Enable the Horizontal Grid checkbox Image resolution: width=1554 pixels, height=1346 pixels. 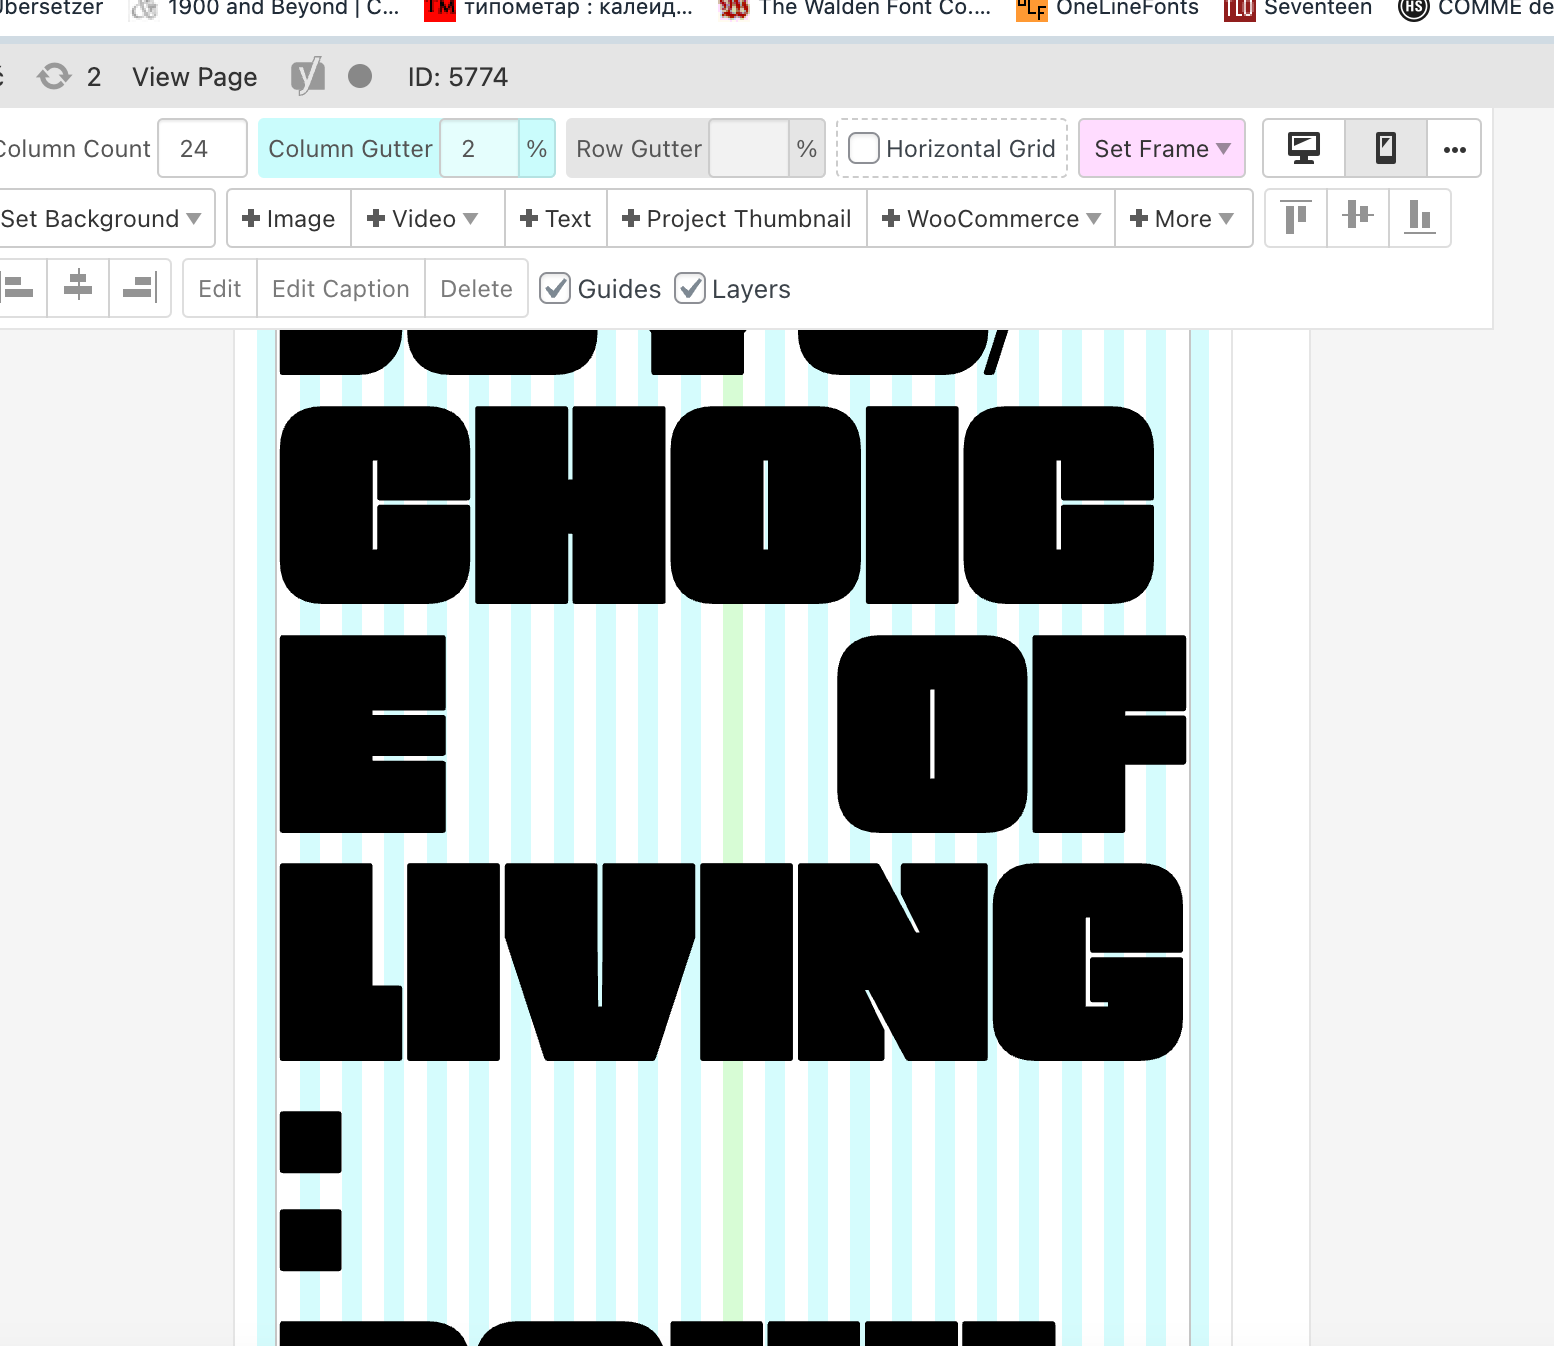point(864,149)
